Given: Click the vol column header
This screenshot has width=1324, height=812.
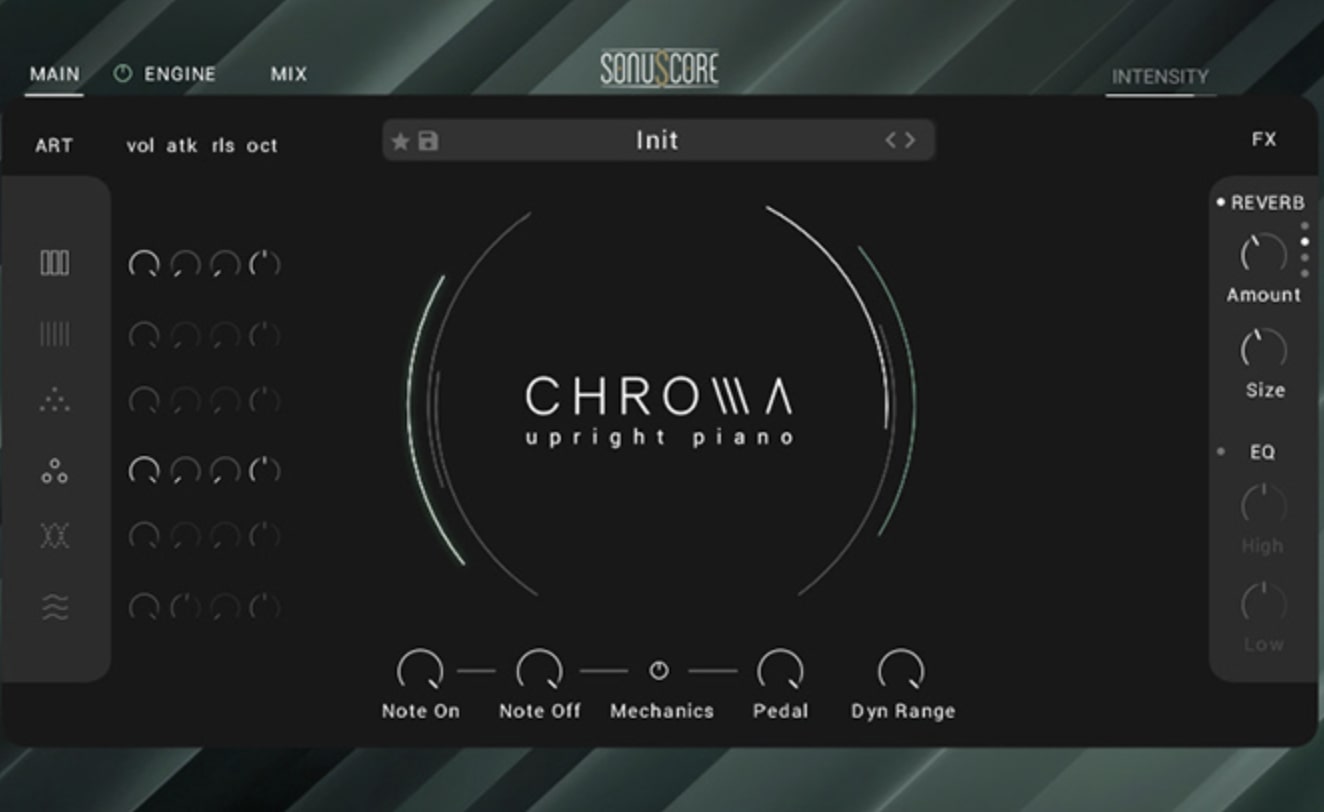Looking at the screenshot, I should tap(140, 146).
